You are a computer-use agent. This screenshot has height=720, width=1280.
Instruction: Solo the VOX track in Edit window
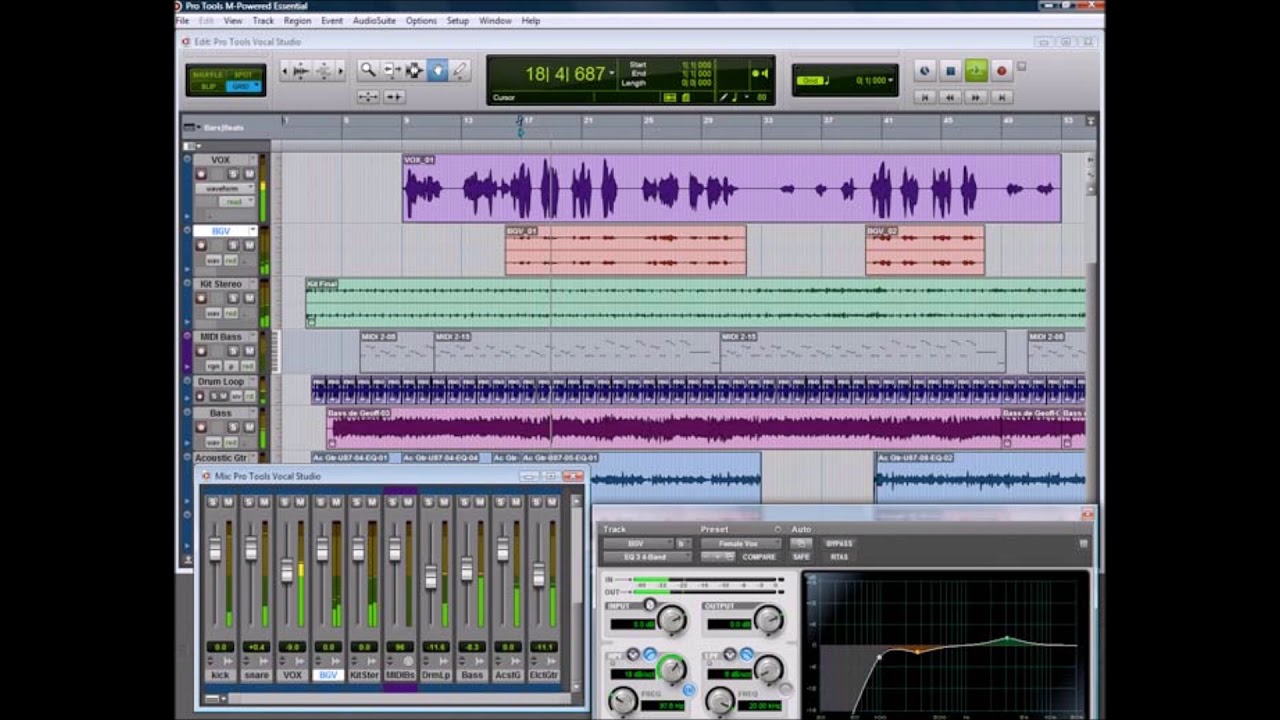pyautogui.click(x=233, y=174)
